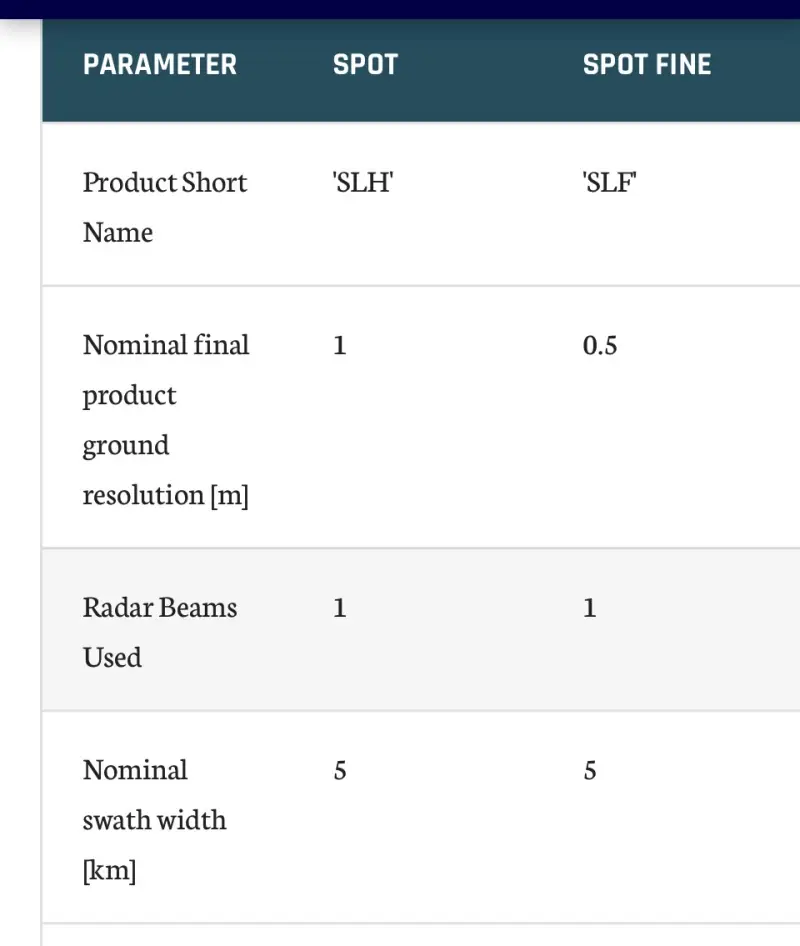The width and height of the screenshot is (800, 946).
Task: Click the Product Short Name row label
Action: [164, 207]
